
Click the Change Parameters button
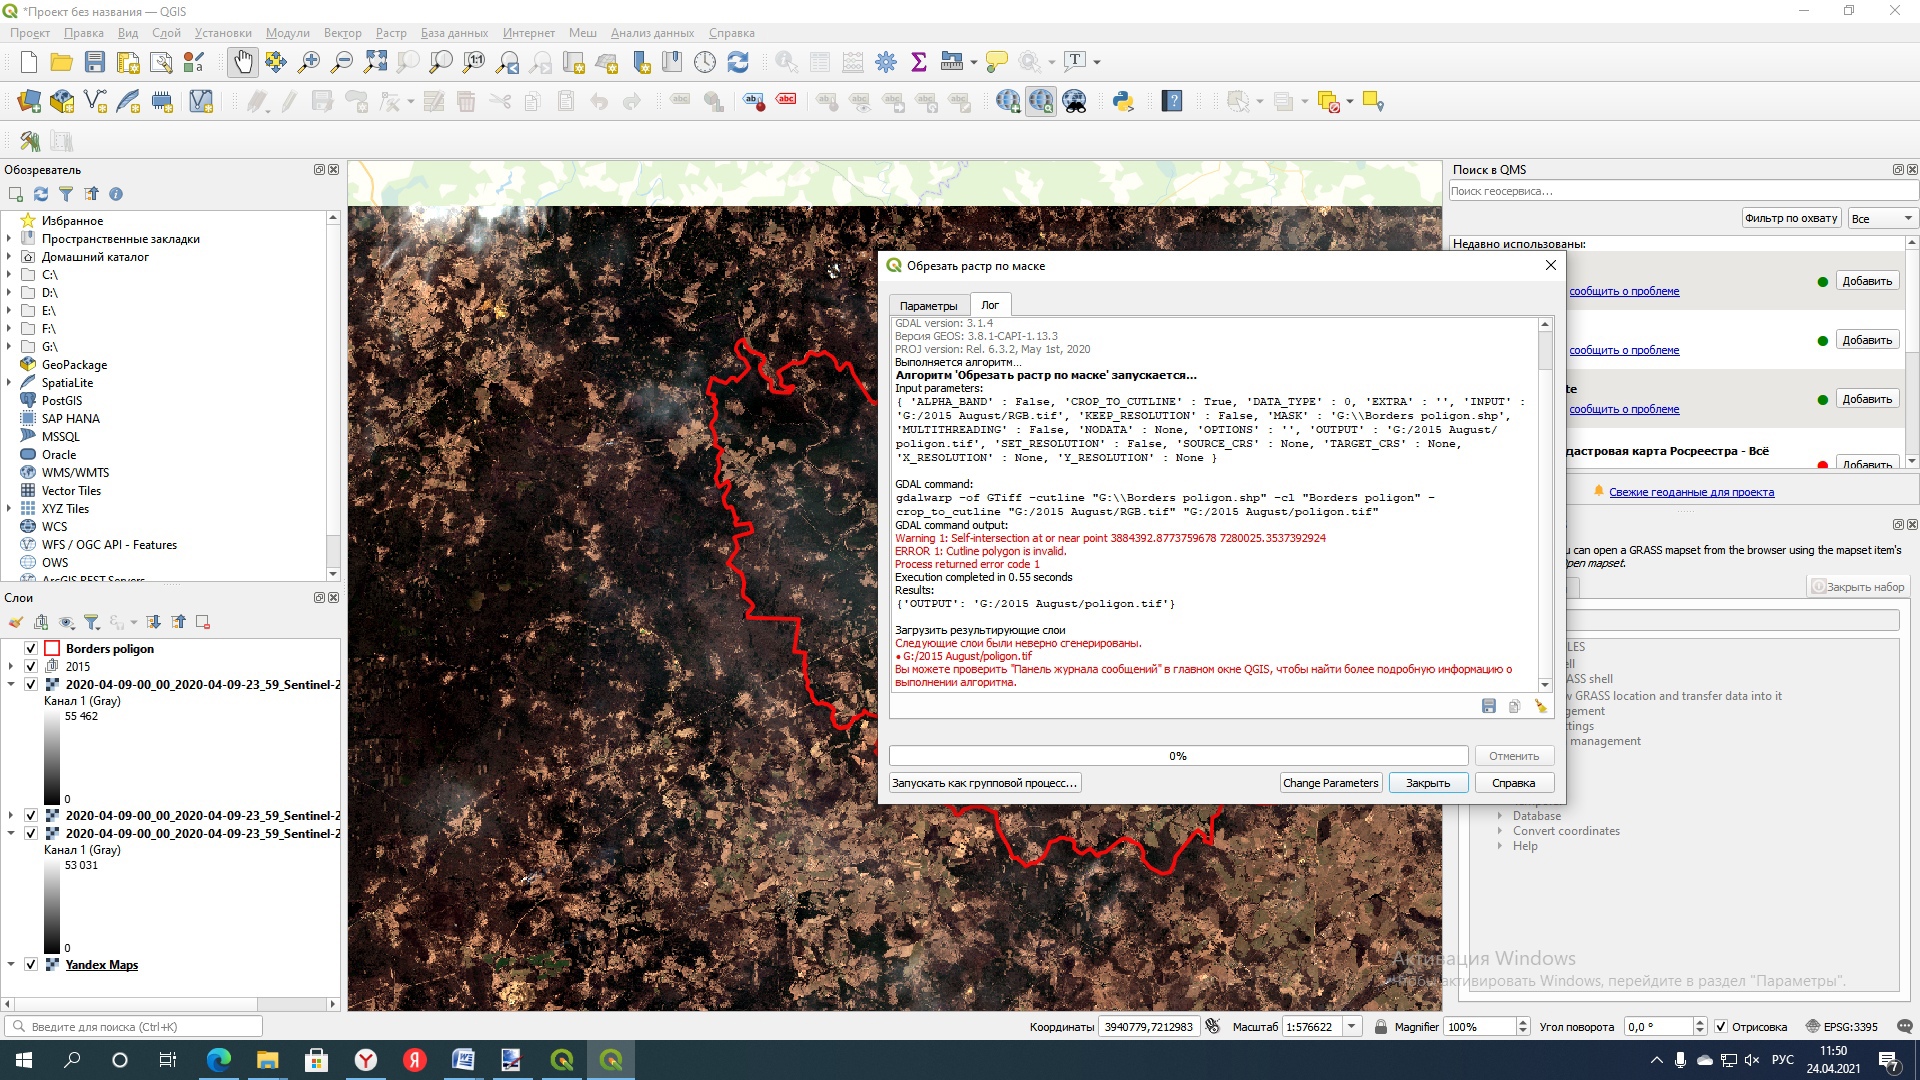(1330, 783)
